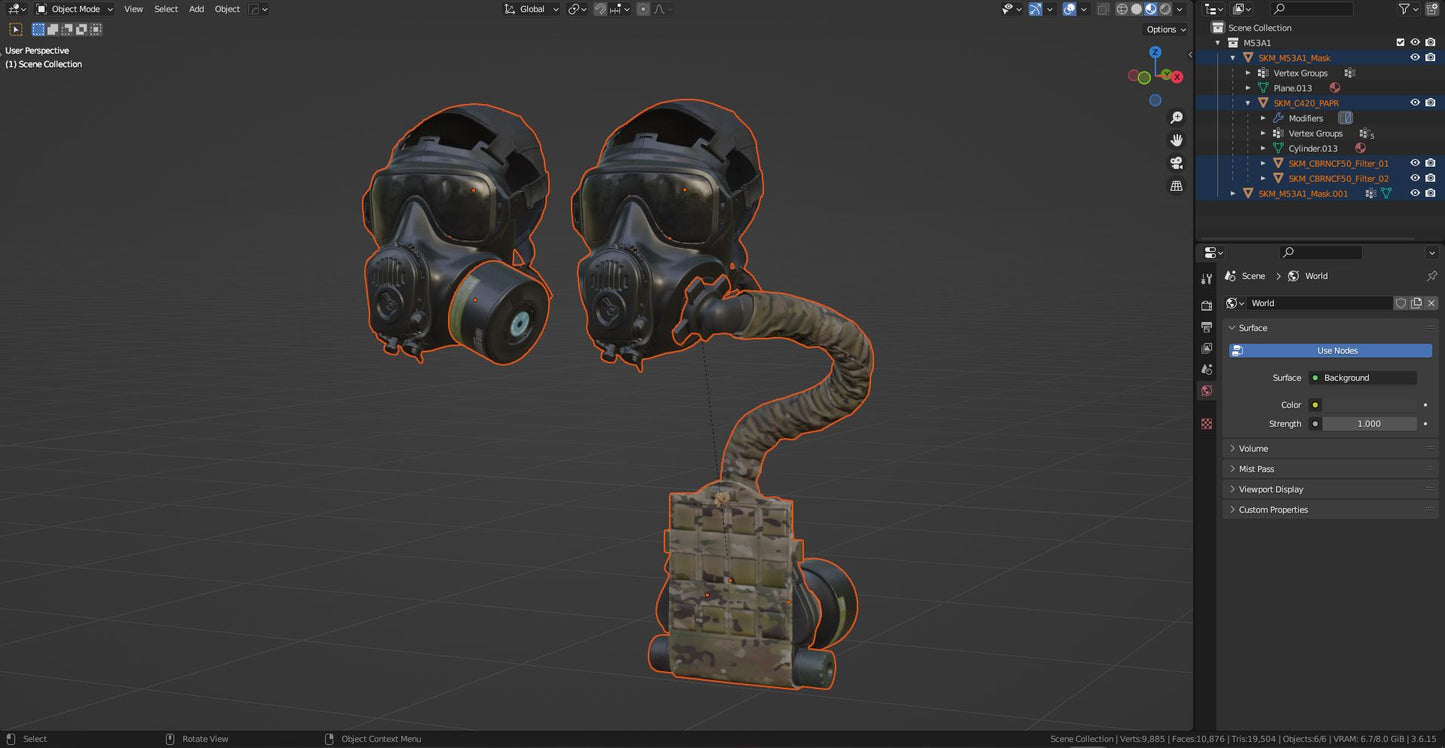Hide SKM_C420_PAPR with its eye icon
The width and height of the screenshot is (1445, 748).
1415,103
